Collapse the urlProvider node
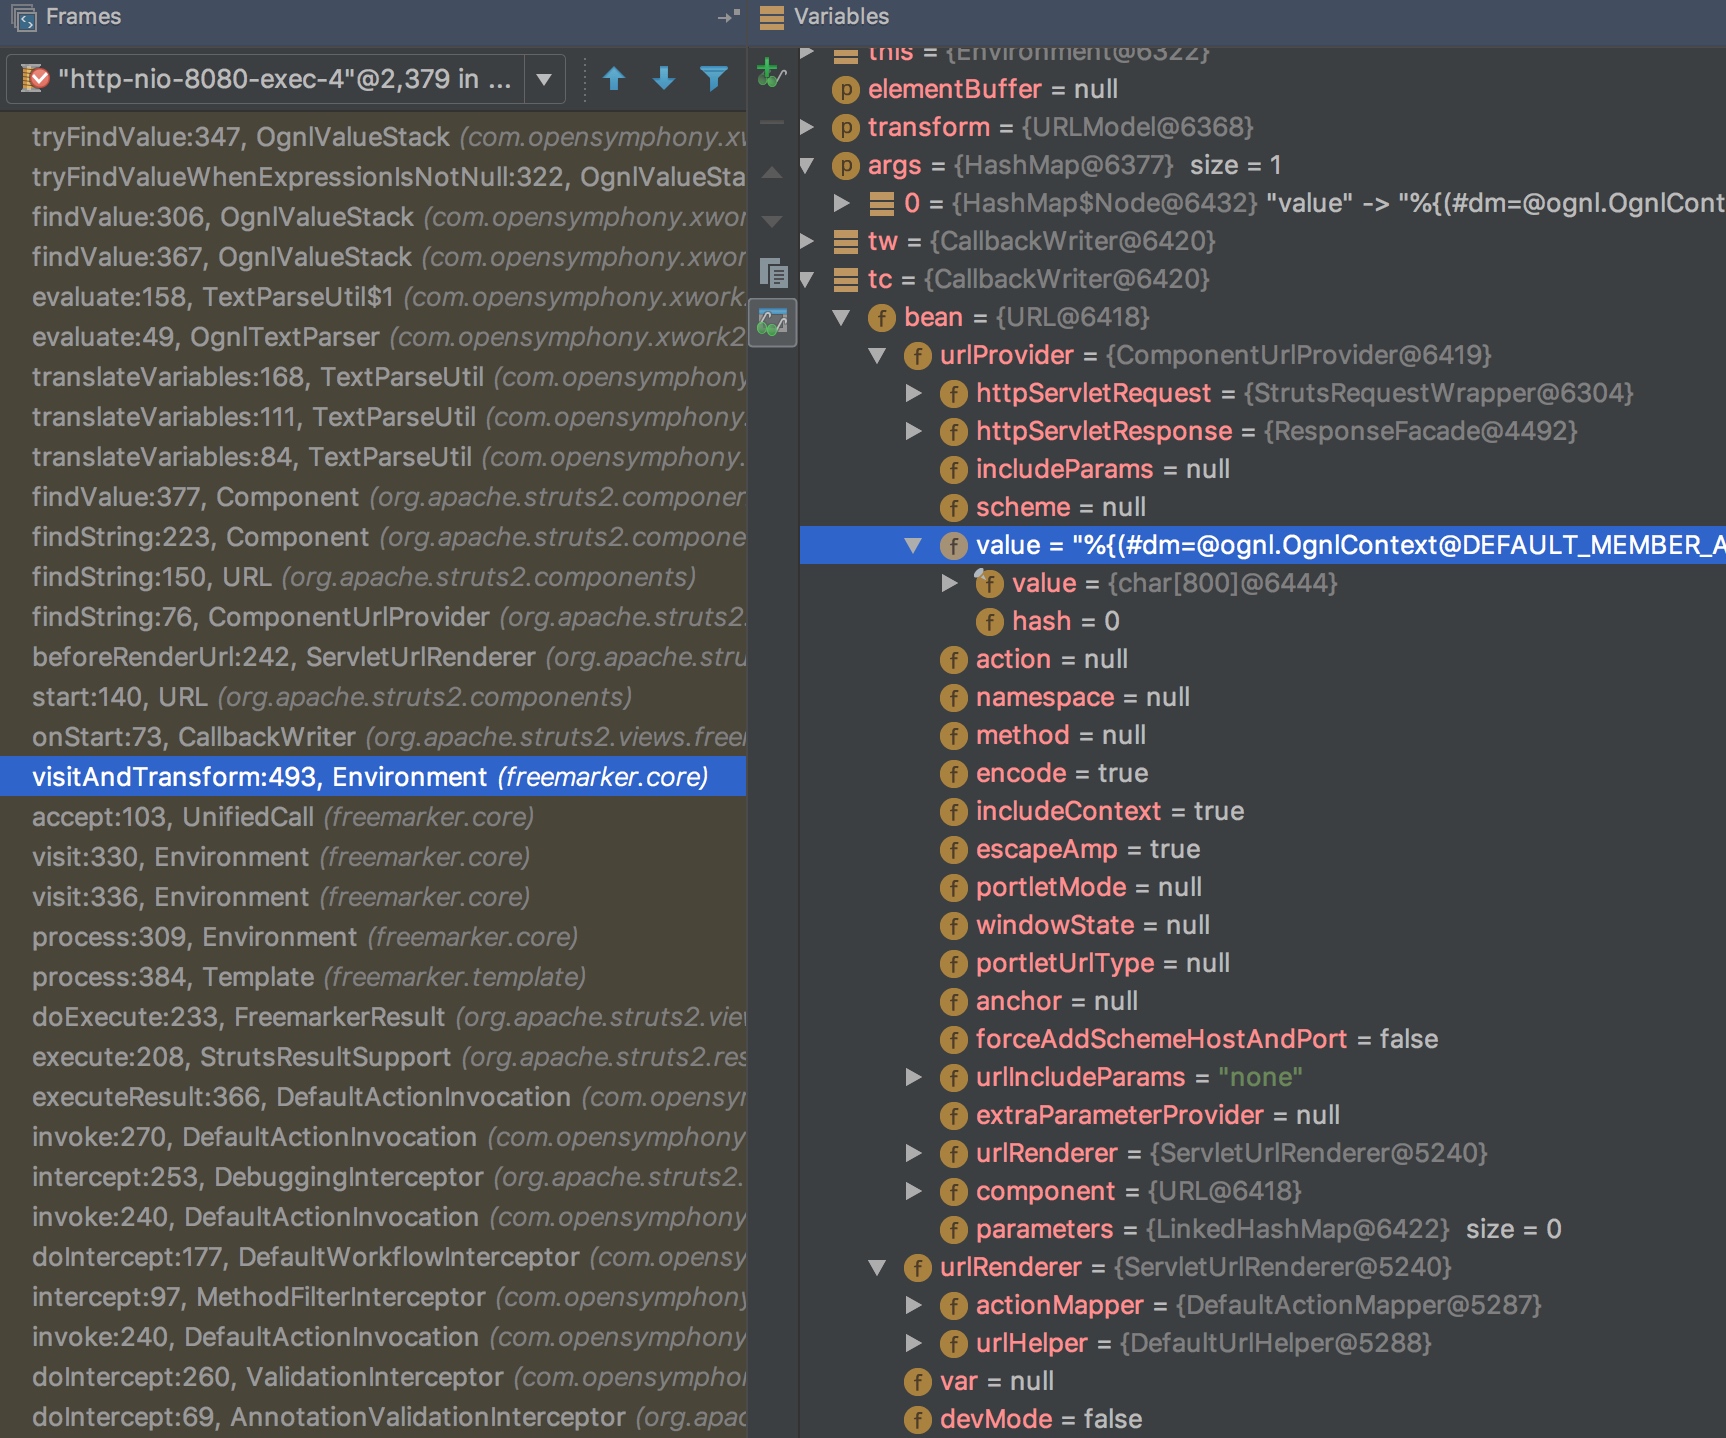Screen dimensions: 1726x1438 [x=878, y=355]
